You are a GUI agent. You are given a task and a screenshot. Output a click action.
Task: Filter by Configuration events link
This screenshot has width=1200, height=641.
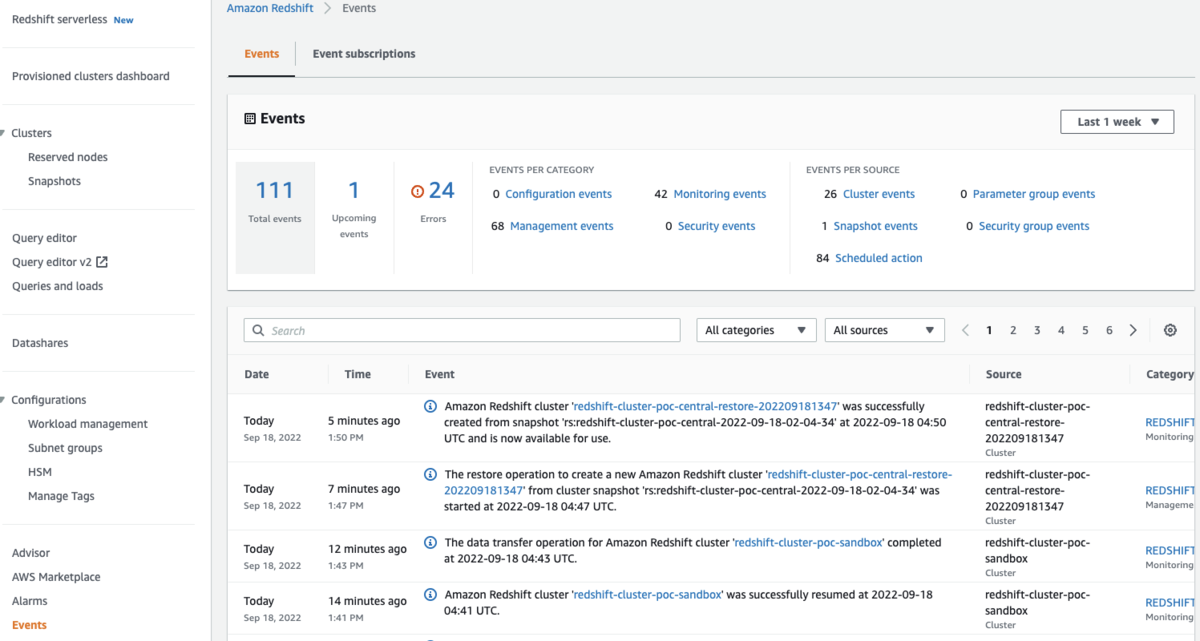tap(558, 194)
